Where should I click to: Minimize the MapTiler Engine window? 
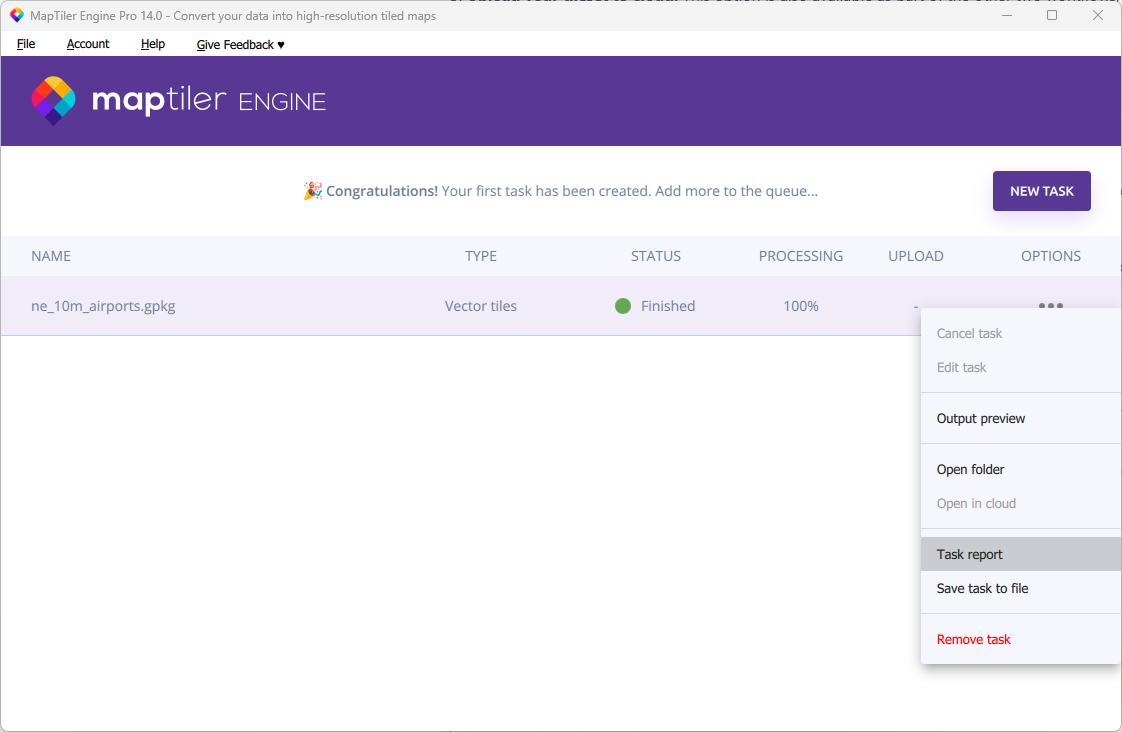point(1005,16)
